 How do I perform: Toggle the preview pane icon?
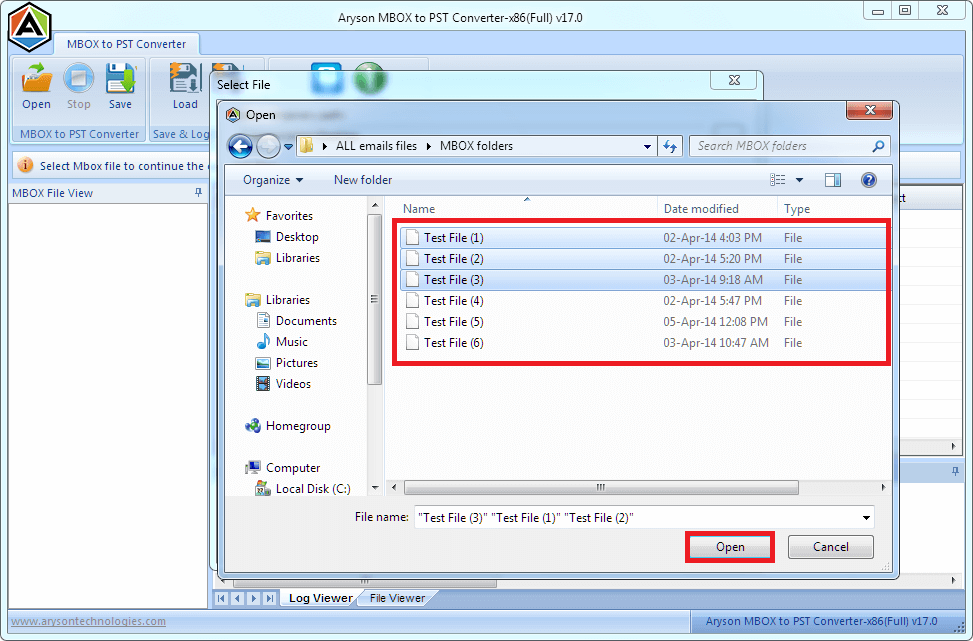pos(833,180)
